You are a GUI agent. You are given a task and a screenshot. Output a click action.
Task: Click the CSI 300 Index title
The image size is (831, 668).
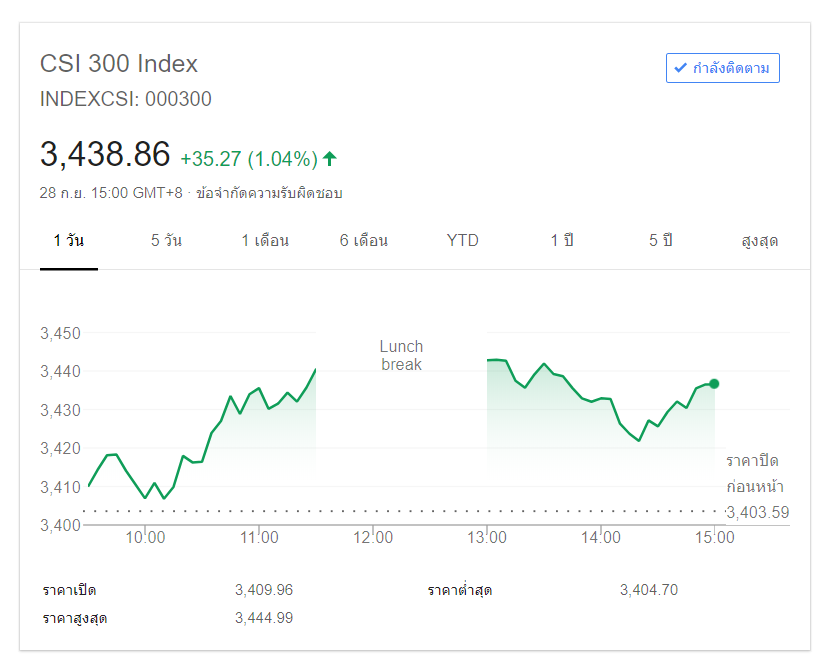coord(119,64)
